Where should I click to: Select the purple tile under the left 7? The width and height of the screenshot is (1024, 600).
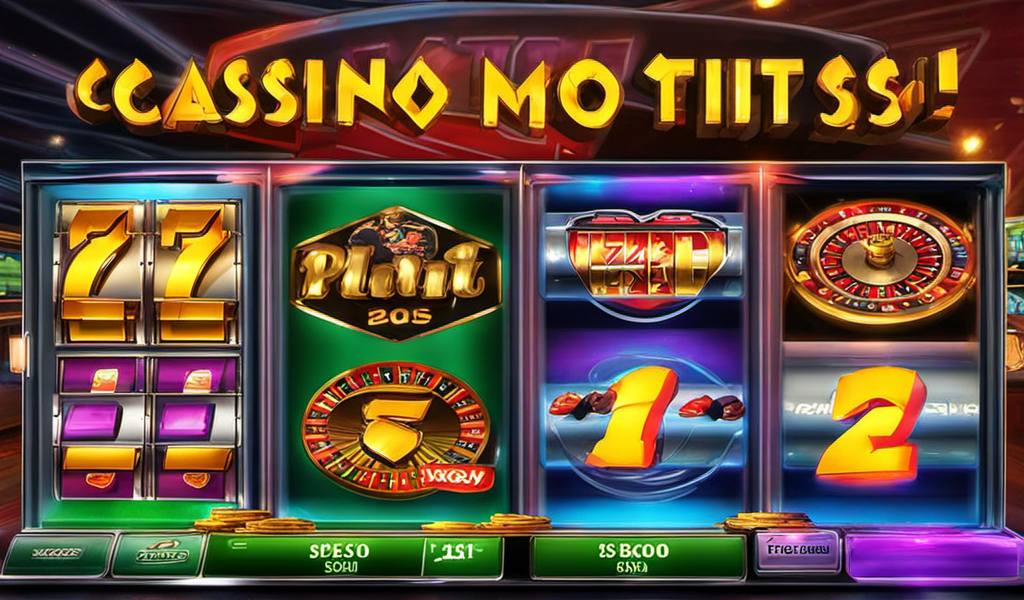(103, 376)
